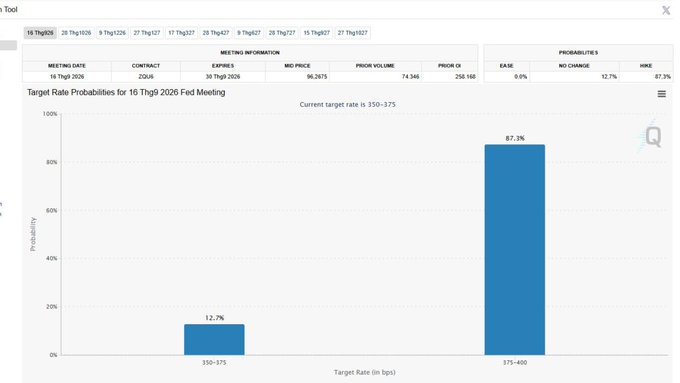
Task: Select the 16 Thg926 meeting tab
Action: point(40,33)
